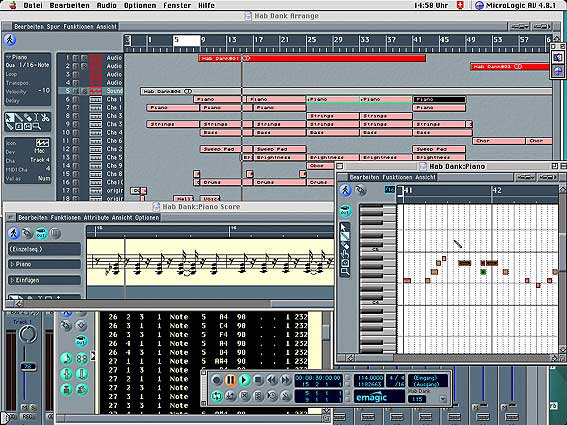Viewport: 567px width, 425px height.
Task: Select the Scissors tool in Arrange toolbox
Action: coord(45,118)
